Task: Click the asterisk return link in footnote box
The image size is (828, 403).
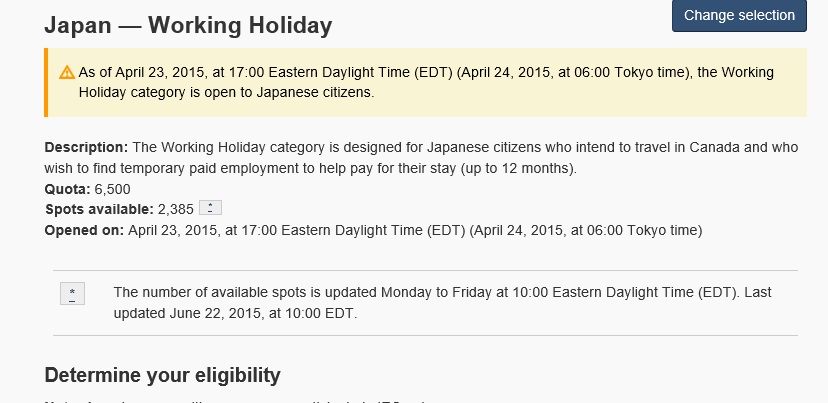Action: tap(73, 293)
